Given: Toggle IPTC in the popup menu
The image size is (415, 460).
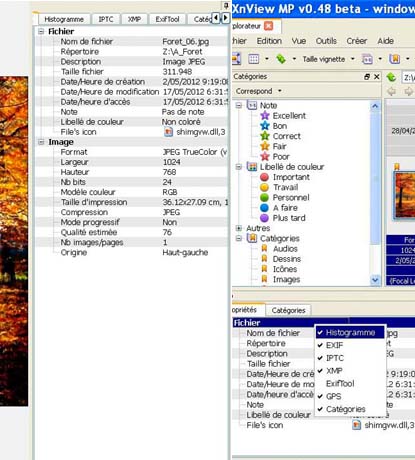Looking at the screenshot, I should coord(350,358).
